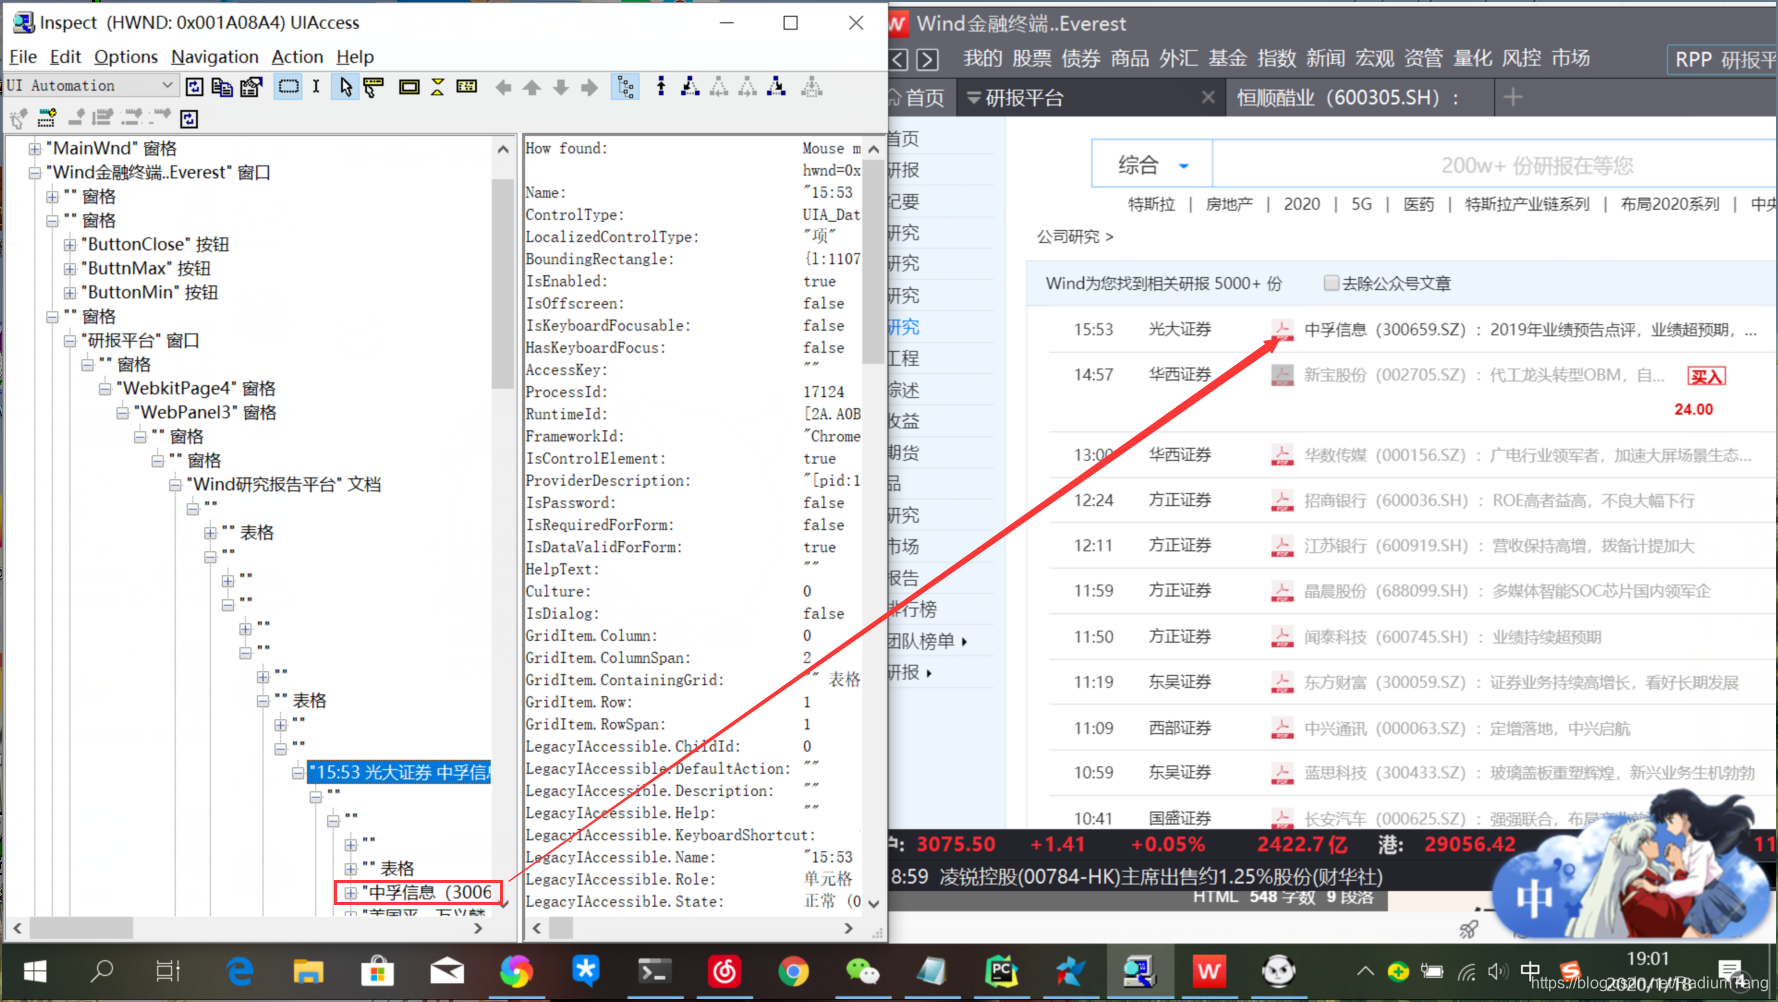
Task: Check the 去除公众号文章 checkbox
Action: 1331,283
